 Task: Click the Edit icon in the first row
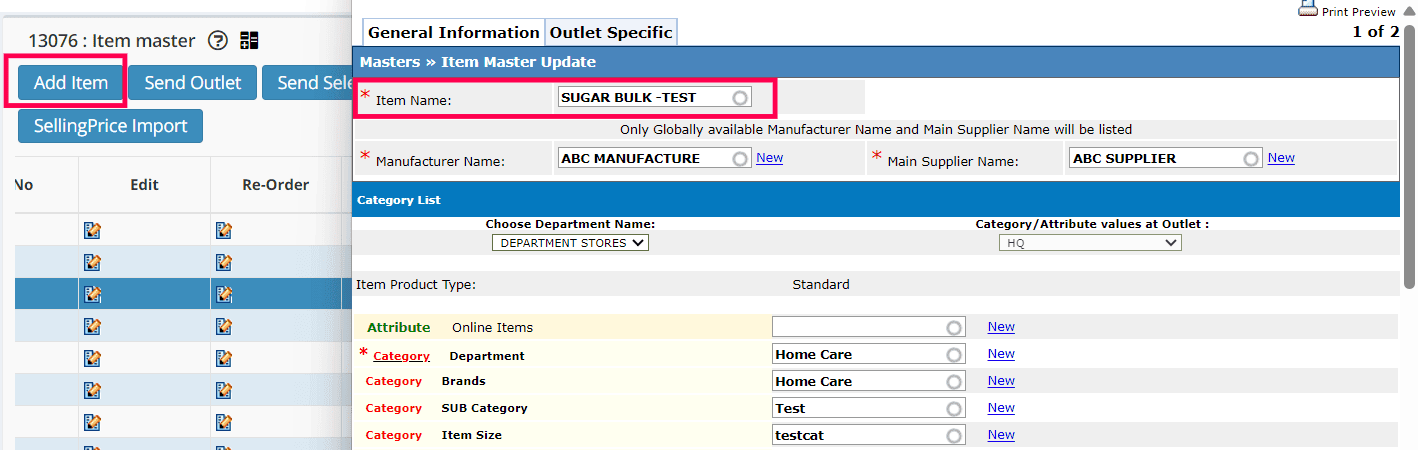click(93, 231)
